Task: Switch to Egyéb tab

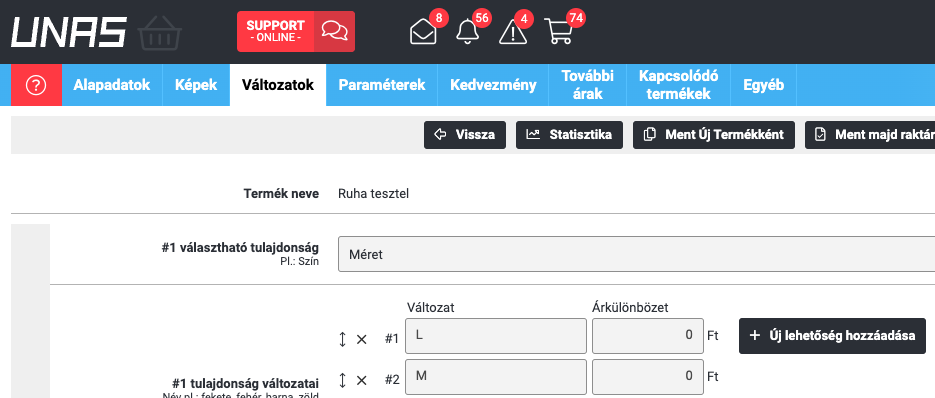Action: 763,85
